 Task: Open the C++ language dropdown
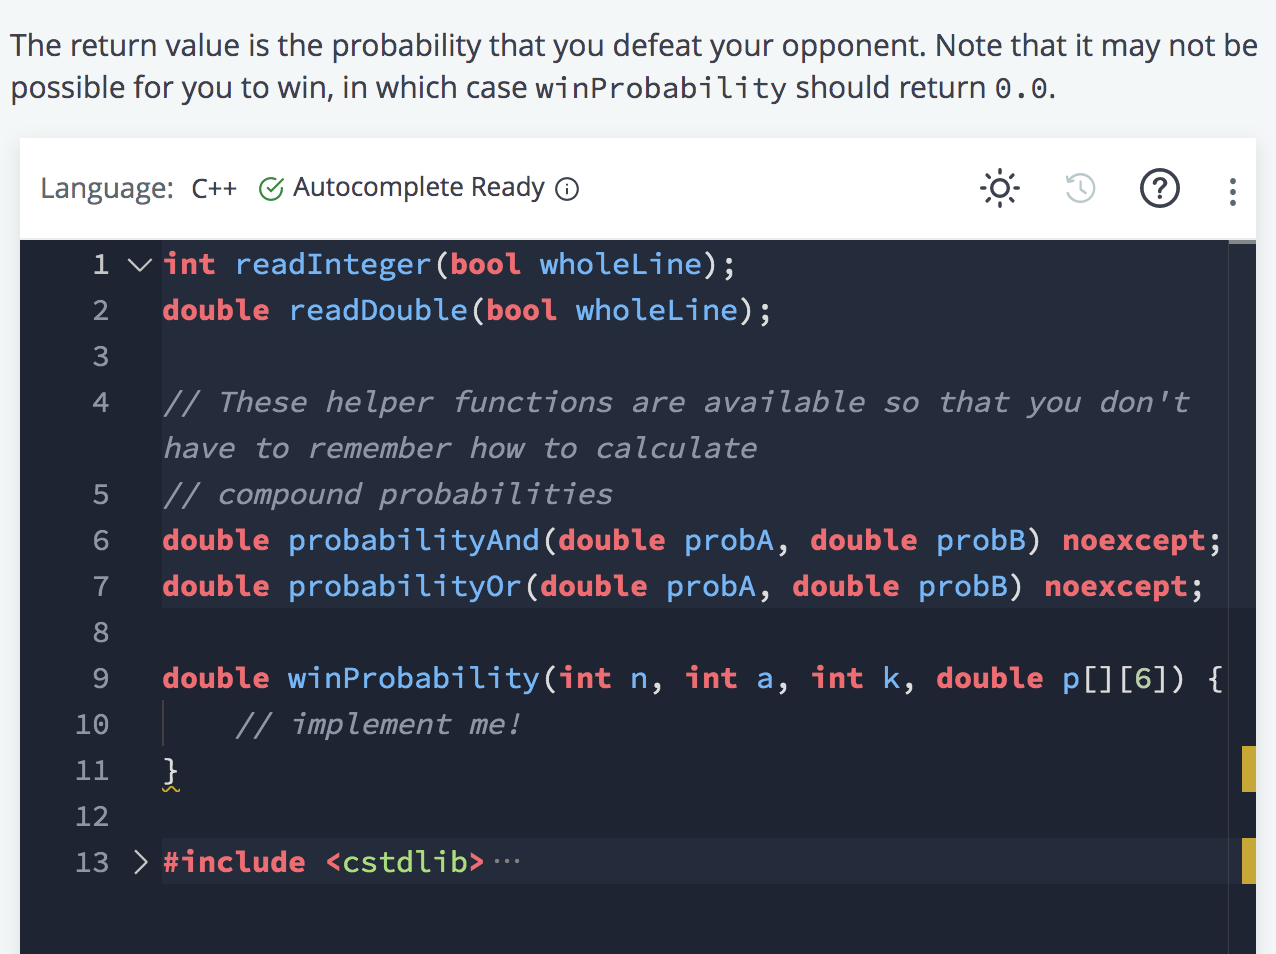pos(214,189)
